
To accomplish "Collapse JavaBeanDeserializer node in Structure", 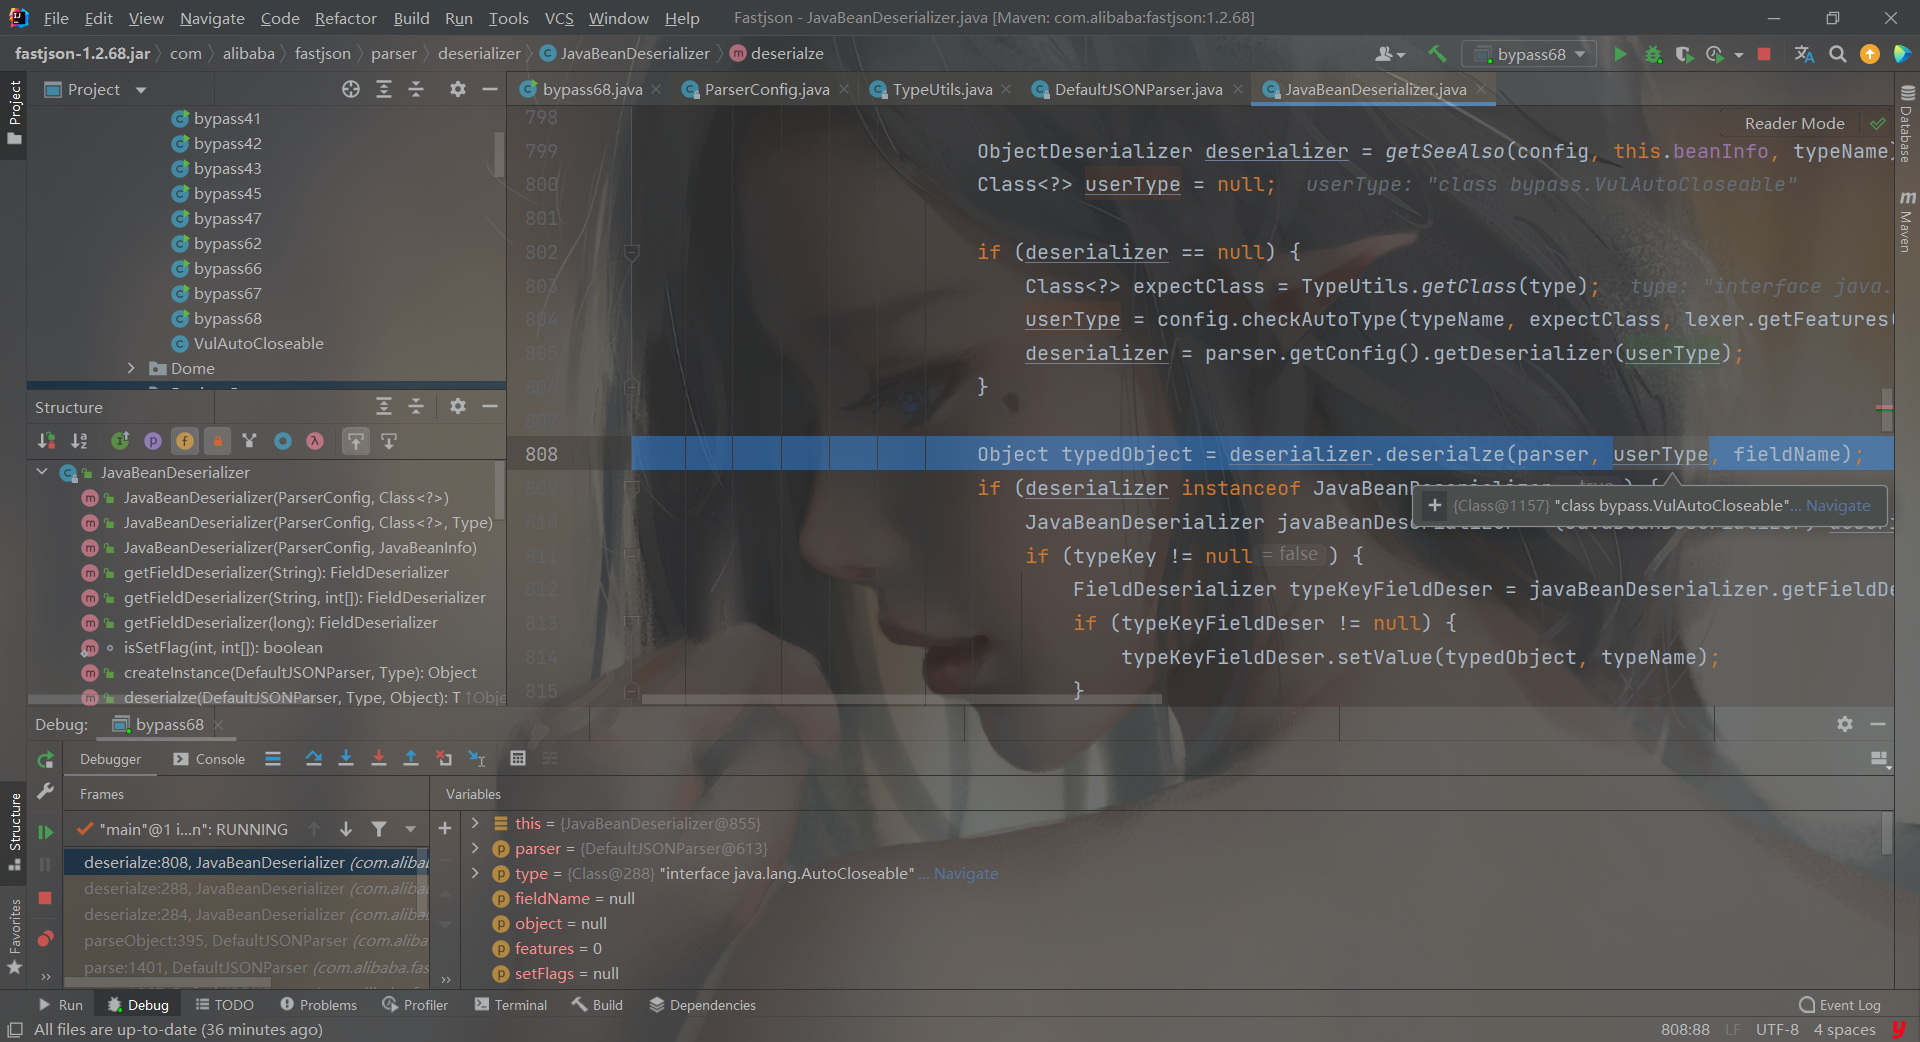I will (42, 472).
